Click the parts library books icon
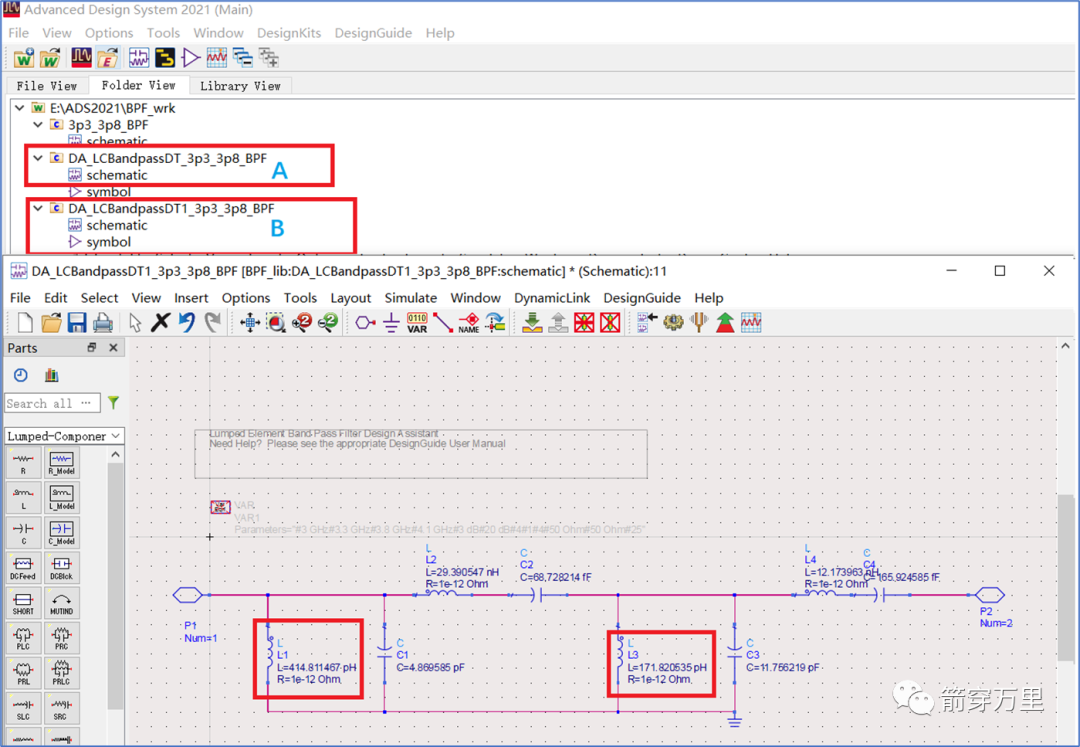The height and width of the screenshot is (747, 1080). (x=52, y=375)
